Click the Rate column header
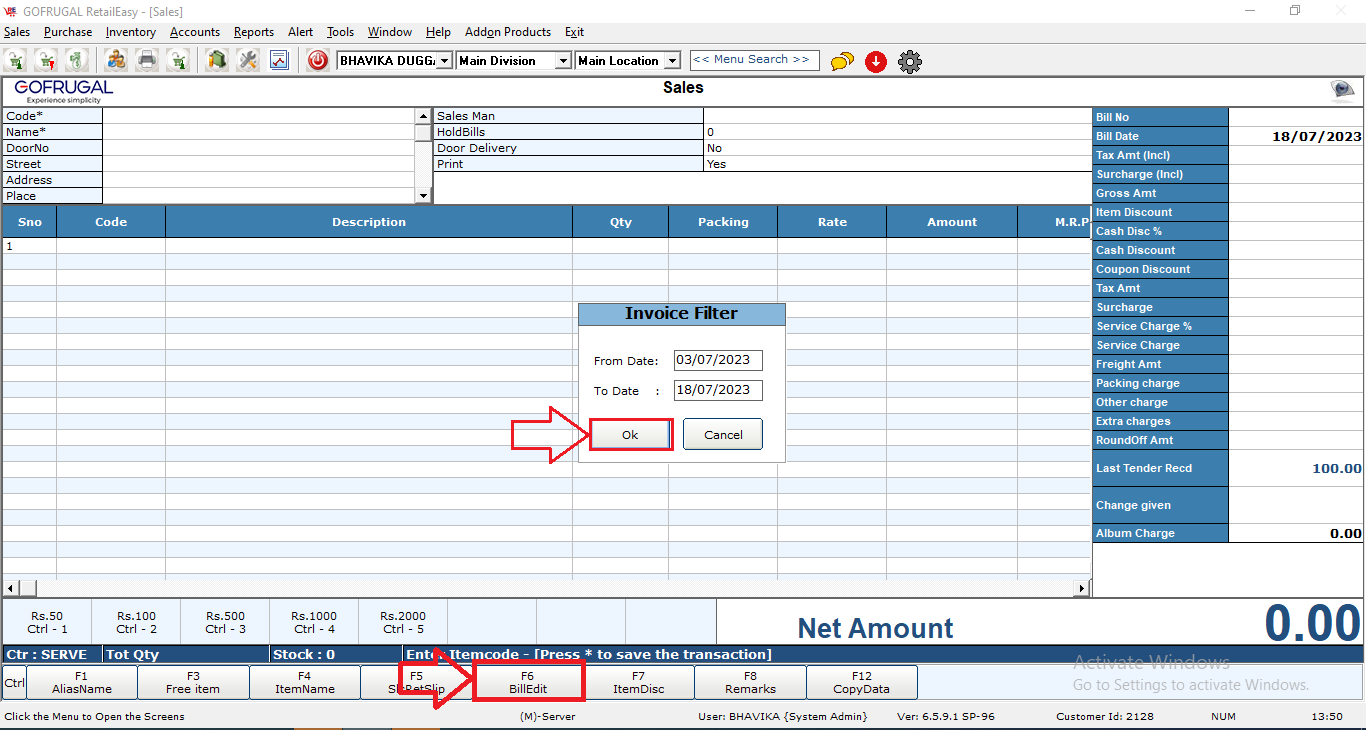The image size is (1366, 730). tap(832, 222)
